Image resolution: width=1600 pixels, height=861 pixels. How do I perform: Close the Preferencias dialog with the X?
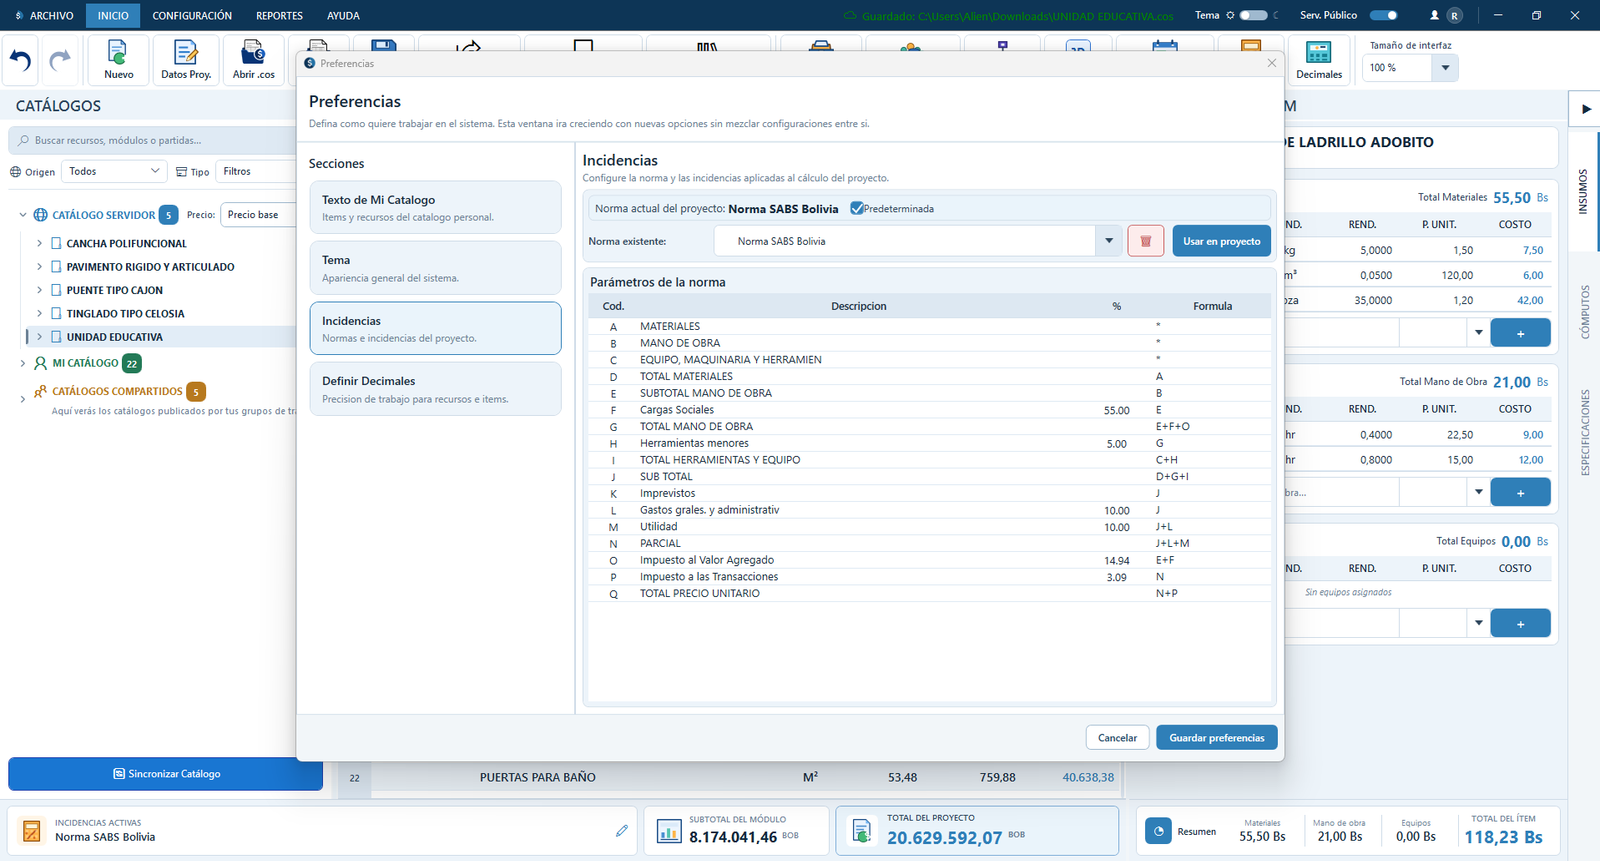pyautogui.click(x=1272, y=63)
